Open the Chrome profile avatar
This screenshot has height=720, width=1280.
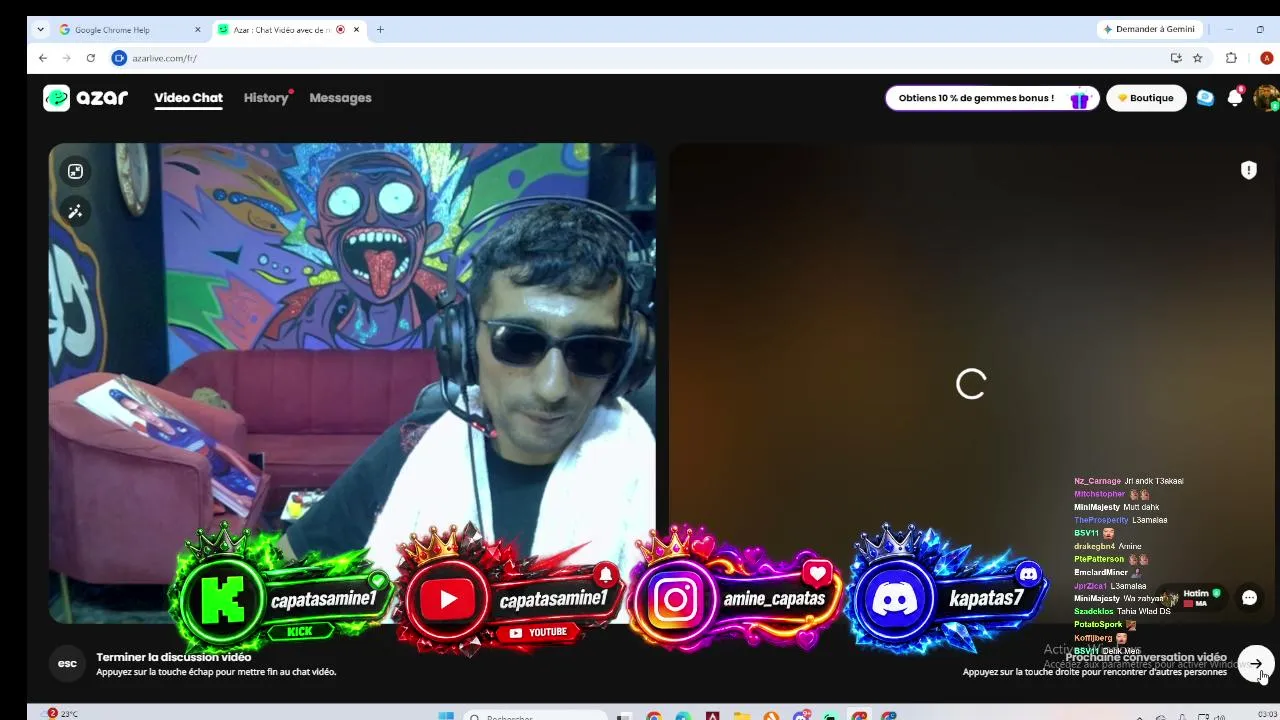pos(1266,58)
